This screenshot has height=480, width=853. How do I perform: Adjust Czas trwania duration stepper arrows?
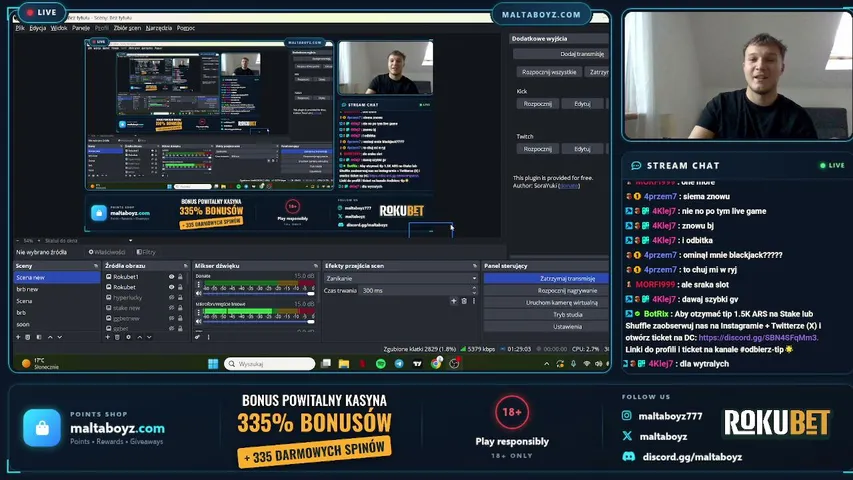474,291
